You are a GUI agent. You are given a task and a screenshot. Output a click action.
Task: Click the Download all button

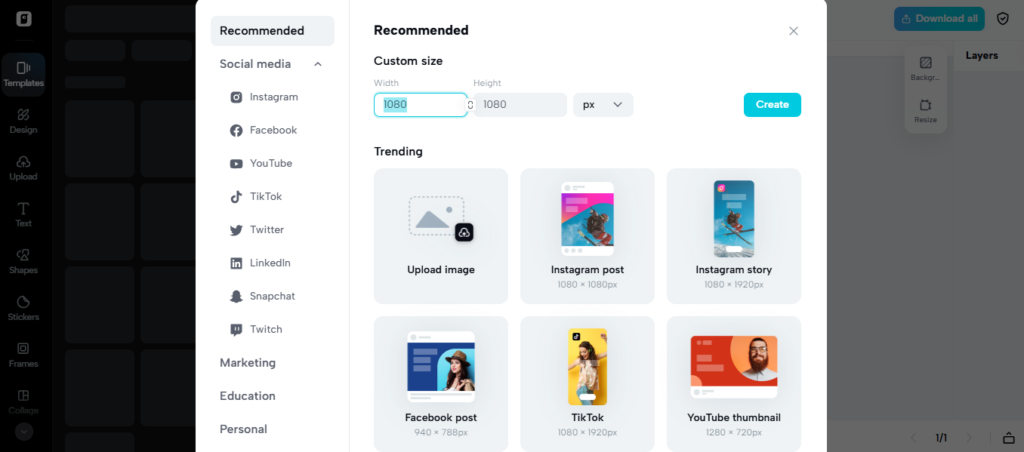[x=939, y=19]
